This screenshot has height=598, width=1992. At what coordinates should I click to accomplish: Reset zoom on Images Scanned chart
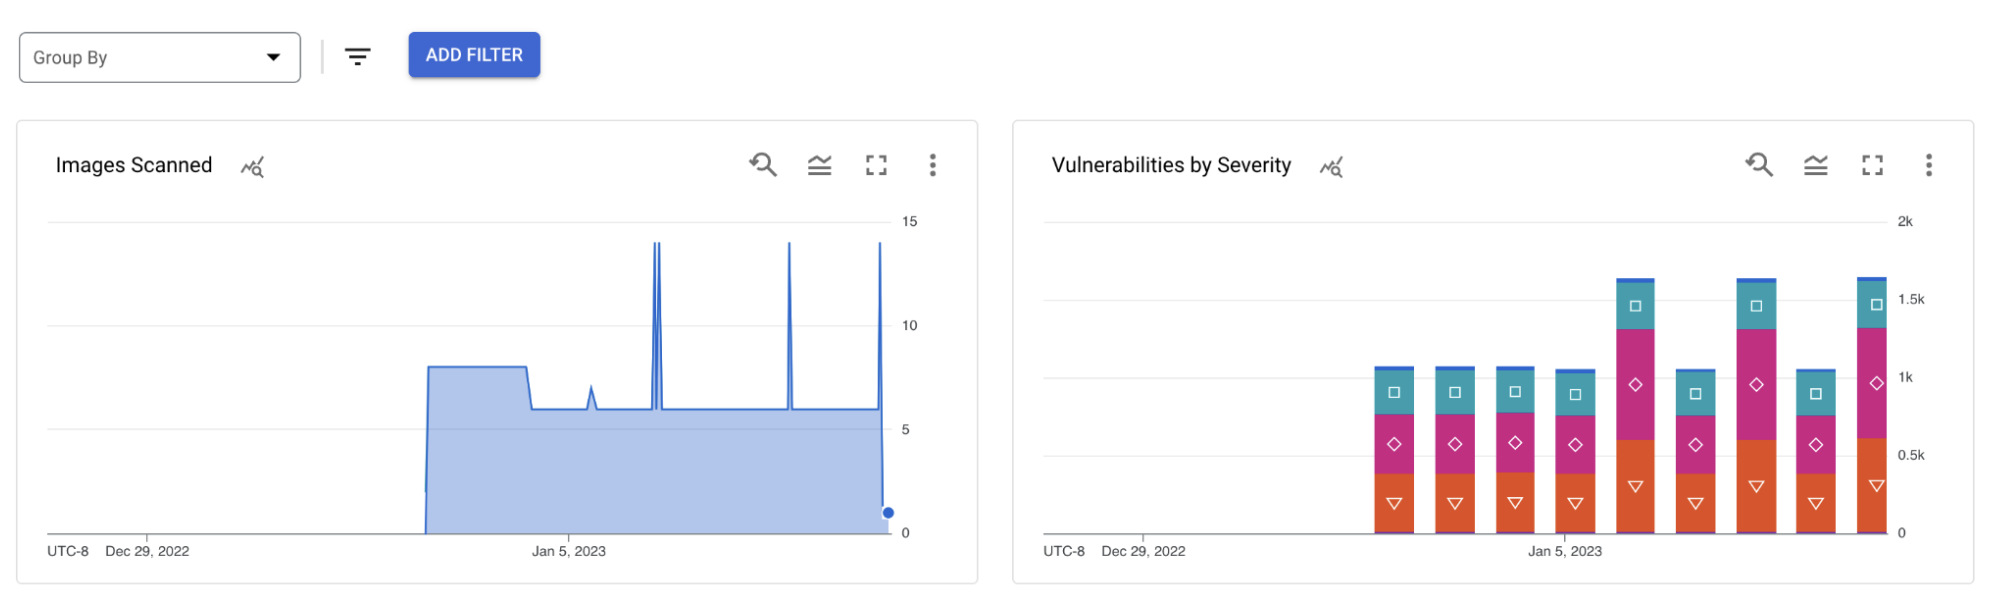[x=763, y=165]
